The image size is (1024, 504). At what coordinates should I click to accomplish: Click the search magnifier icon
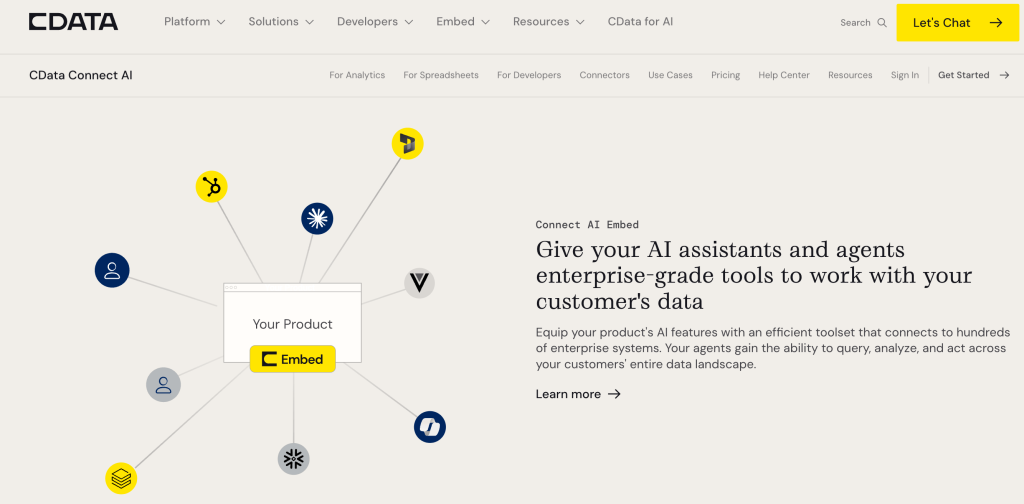point(882,22)
